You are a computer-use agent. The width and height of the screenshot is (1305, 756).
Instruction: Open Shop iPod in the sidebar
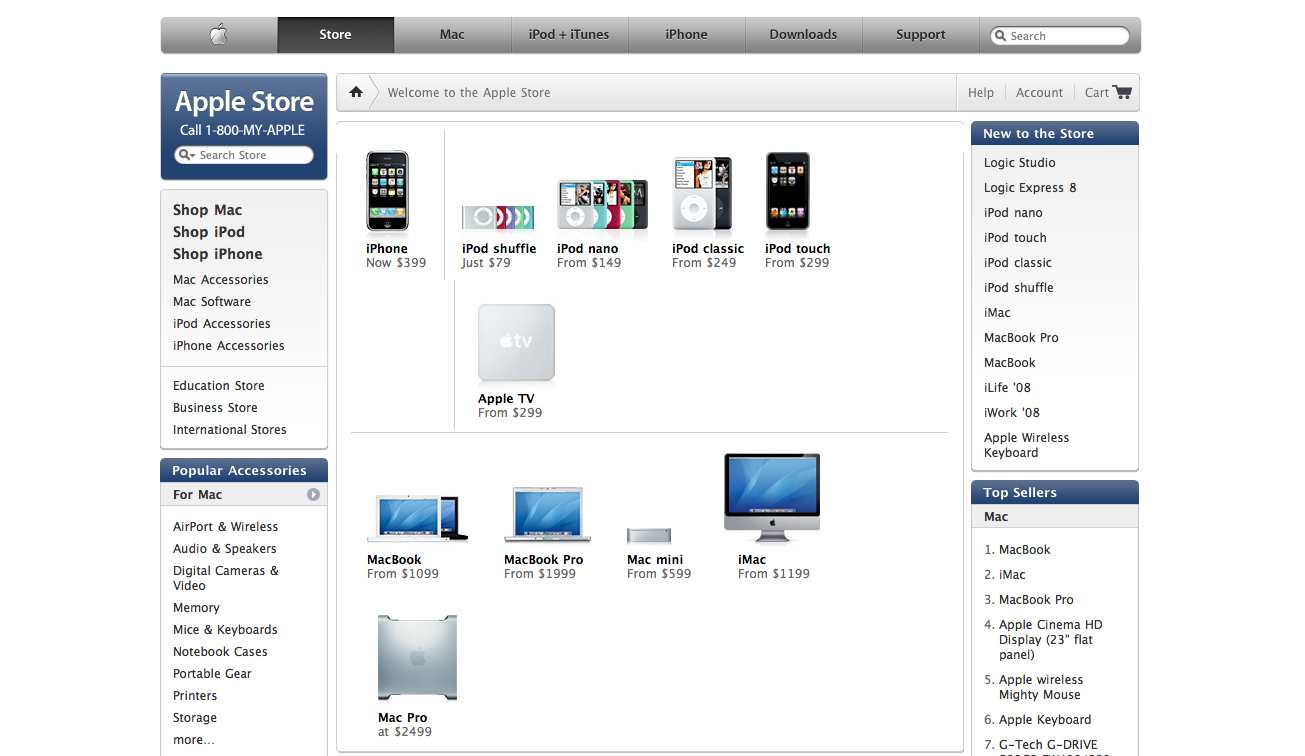(208, 232)
